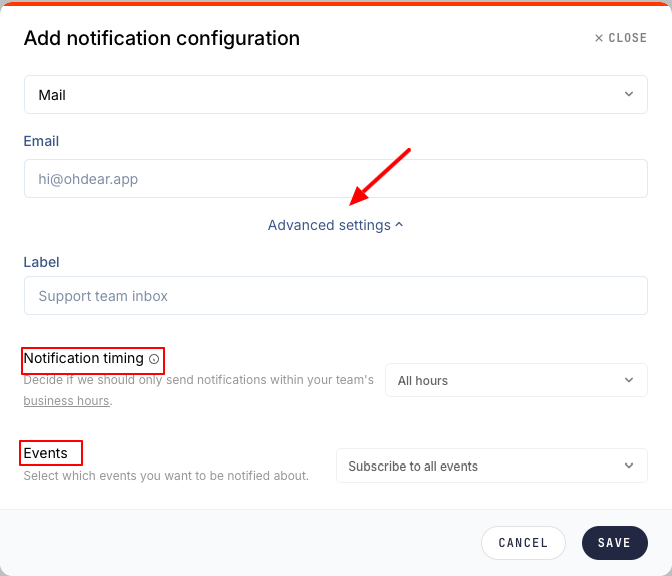Image resolution: width=672 pixels, height=576 pixels.
Task: Click the Add notification configuration title
Action: pyautogui.click(x=162, y=39)
